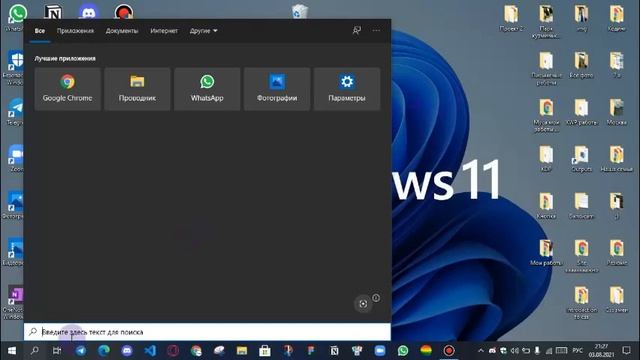Viewport: 640px width, 360px height.
Task: Switch to the Приложения tab
Action: [x=75, y=31]
